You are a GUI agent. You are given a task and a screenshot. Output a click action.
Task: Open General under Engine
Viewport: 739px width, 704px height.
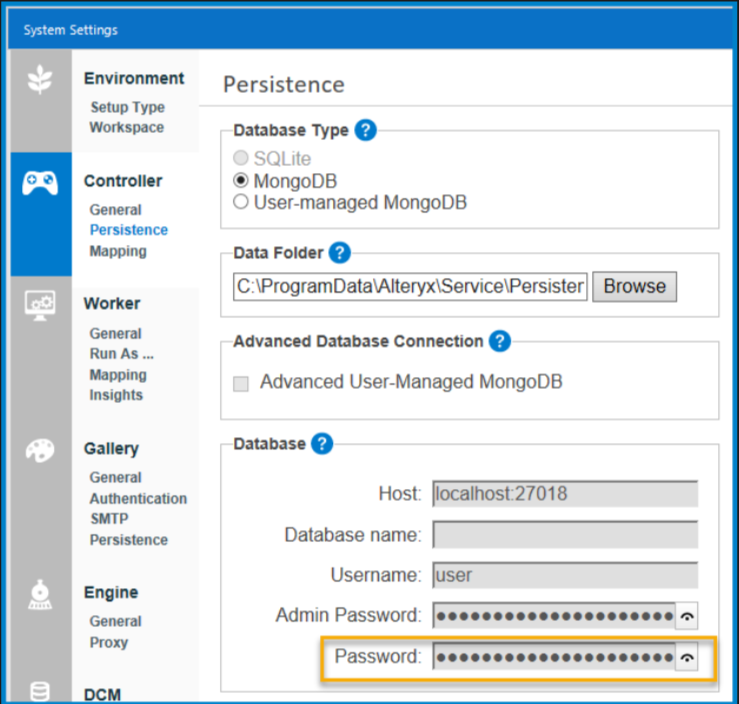pyautogui.click(x=115, y=621)
